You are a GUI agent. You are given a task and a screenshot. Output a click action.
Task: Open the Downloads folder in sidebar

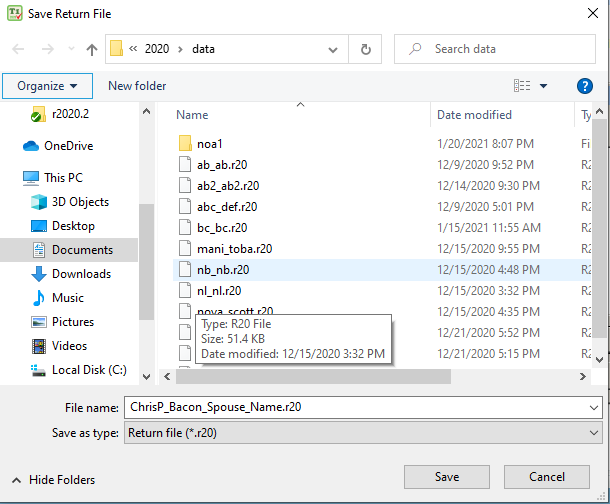click(x=80, y=274)
